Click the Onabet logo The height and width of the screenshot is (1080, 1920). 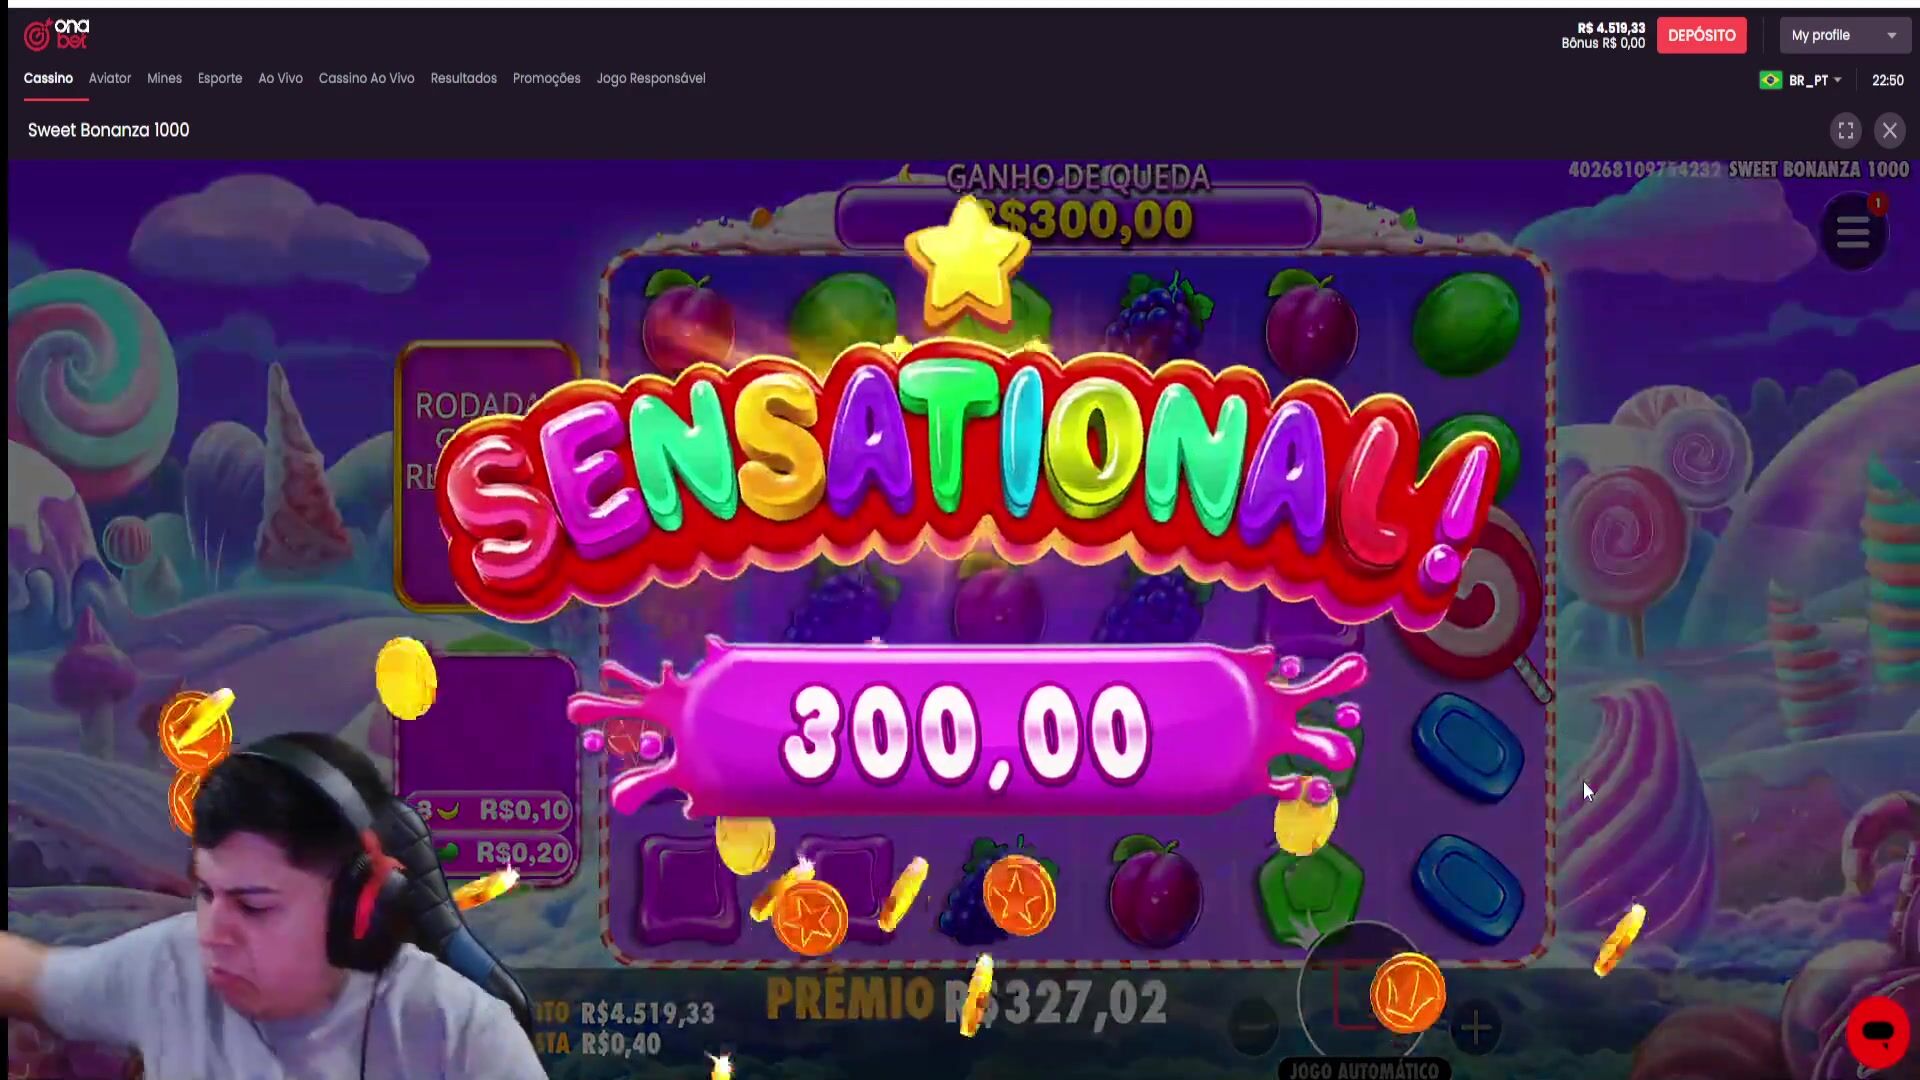coord(57,35)
